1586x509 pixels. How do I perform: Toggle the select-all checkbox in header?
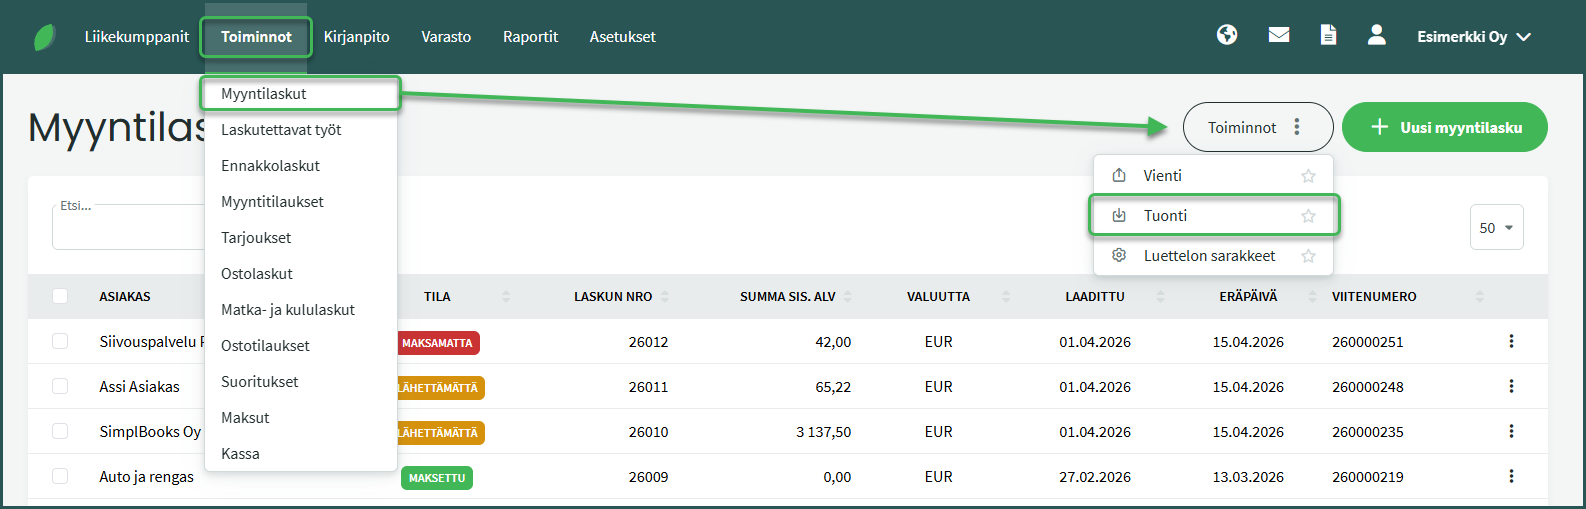(x=60, y=296)
